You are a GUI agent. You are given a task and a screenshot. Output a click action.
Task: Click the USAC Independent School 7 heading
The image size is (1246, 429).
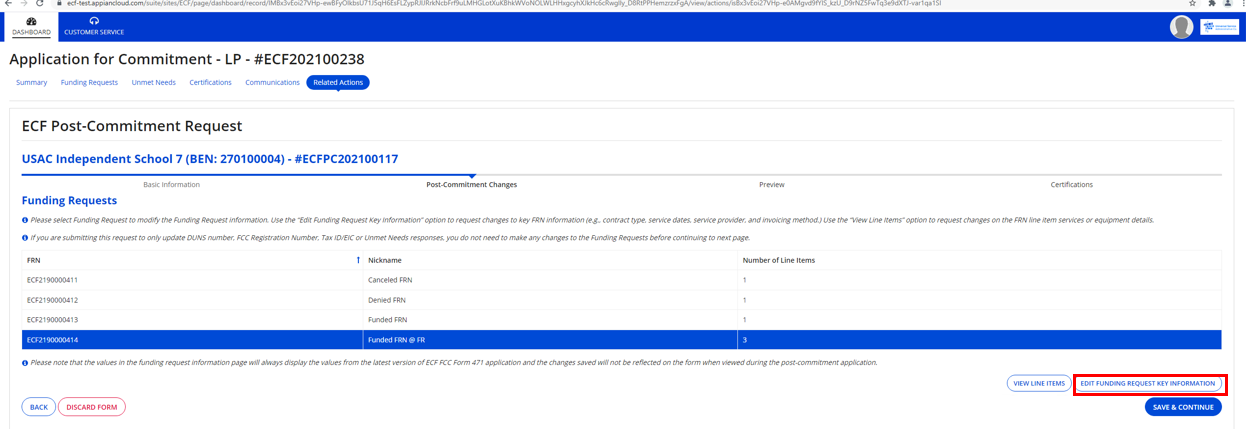click(x=210, y=159)
